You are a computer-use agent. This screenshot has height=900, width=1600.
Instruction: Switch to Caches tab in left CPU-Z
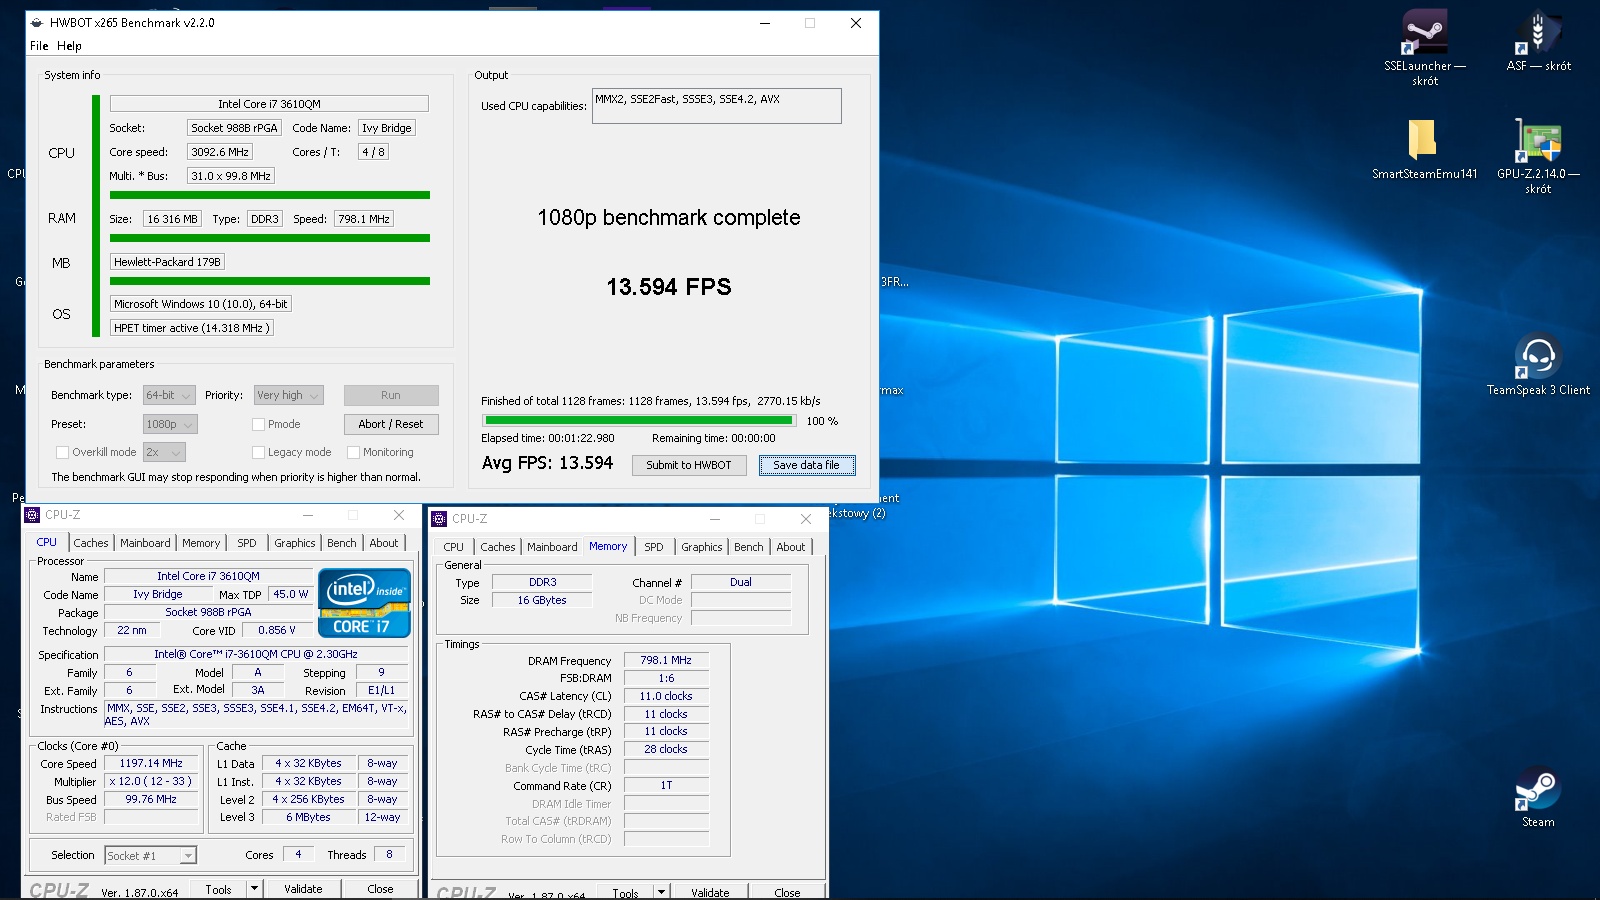pos(91,543)
